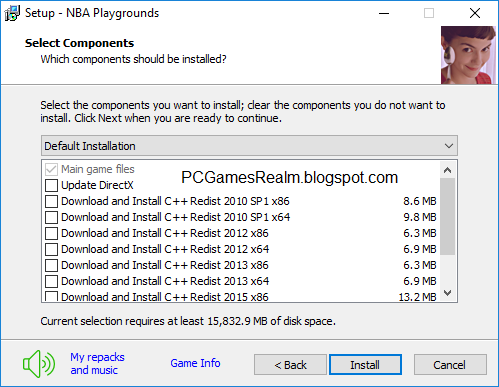Minimize the setup window
Image resolution: width=499 pixels, height=387 pixels.
point(384,13)
